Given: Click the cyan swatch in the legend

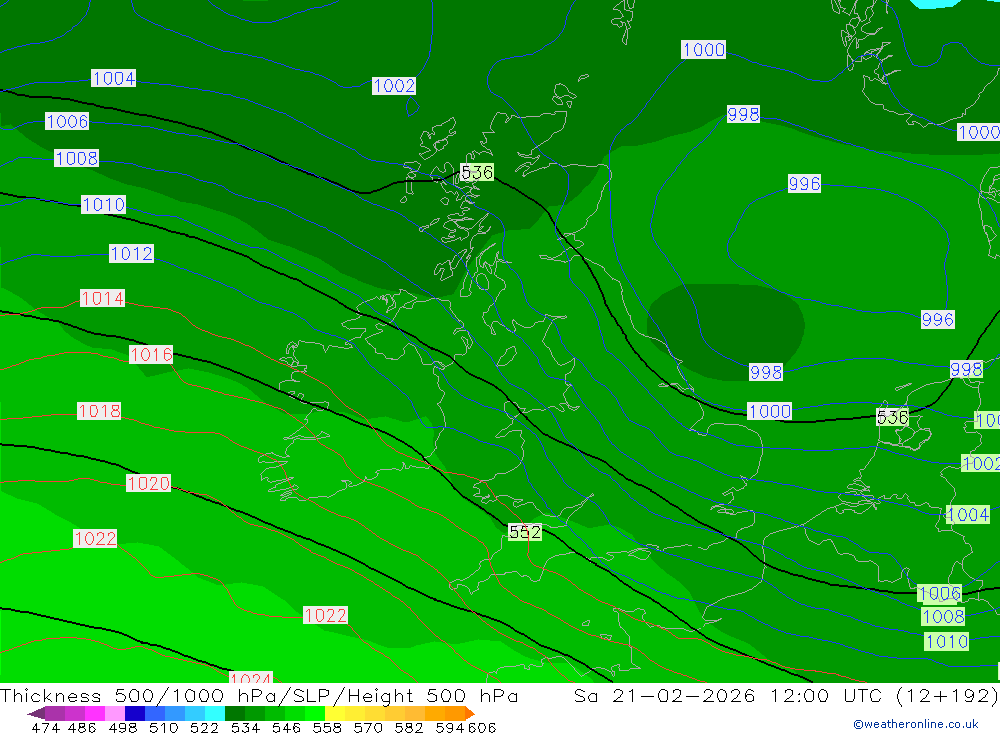Looking at the screenshot, I should 215,713.
